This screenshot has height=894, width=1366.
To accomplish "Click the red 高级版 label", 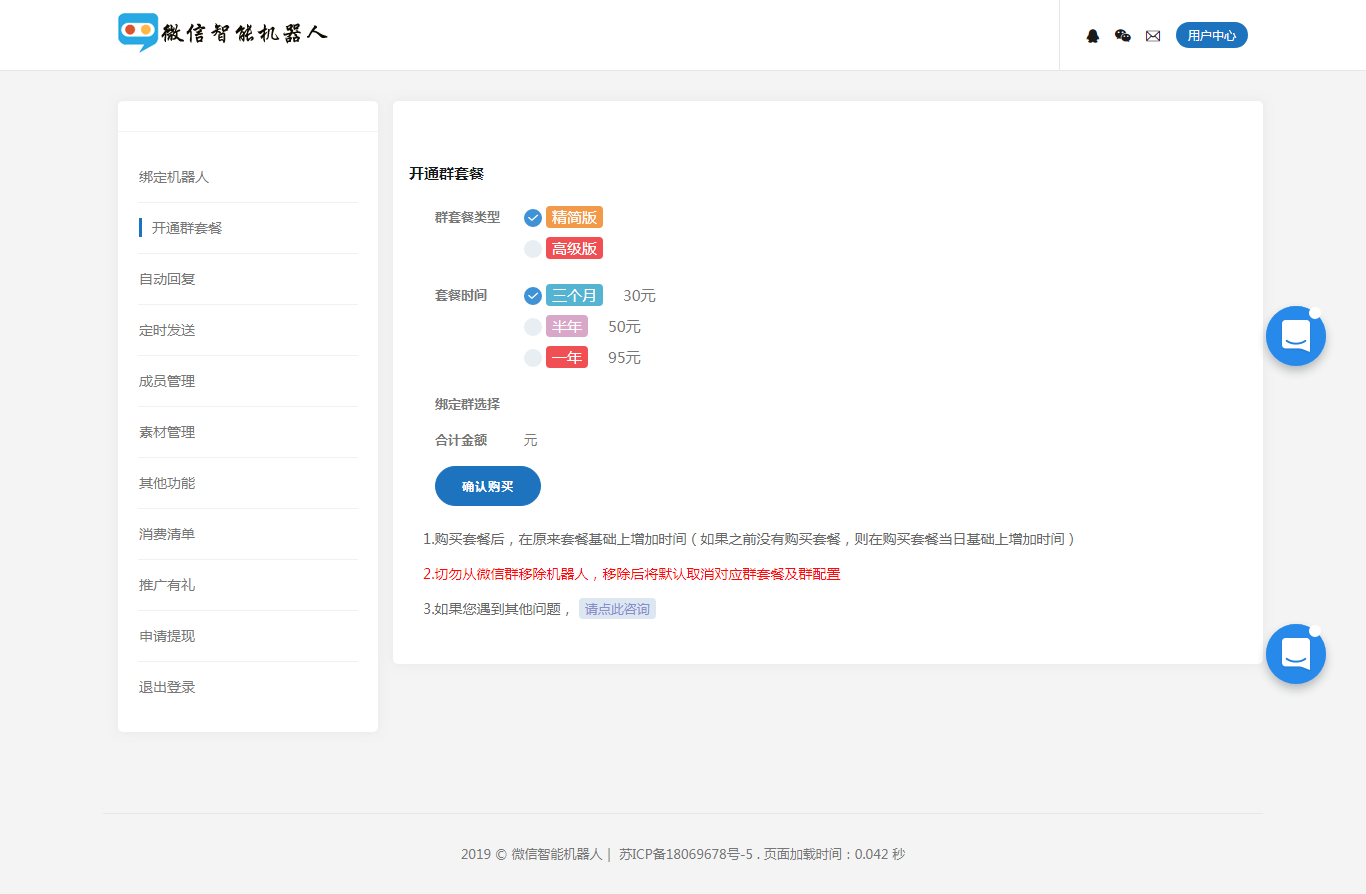I will tap(574, 249).
